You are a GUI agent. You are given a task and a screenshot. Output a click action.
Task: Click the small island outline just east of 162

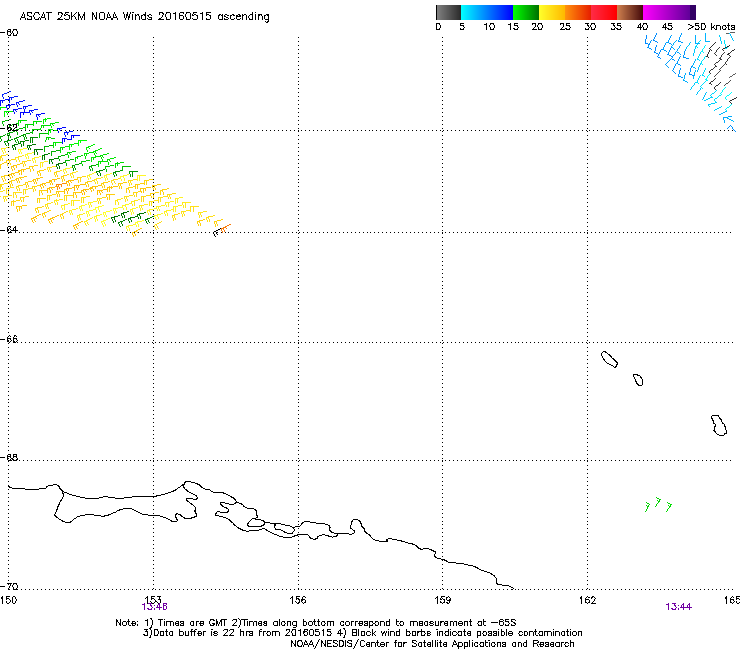[x=609, y=360]
